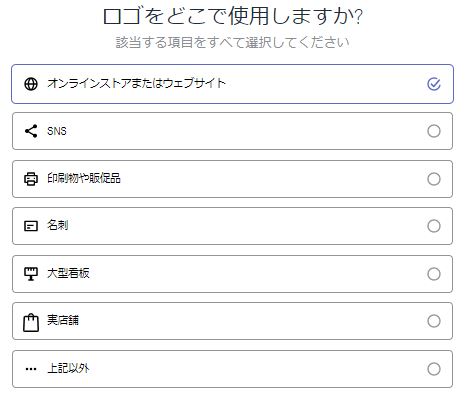The width and height of the screenshot is (470, 403).
Task: Choose the 印刷物や販促品 option label
Action: (x=84, y=178)
